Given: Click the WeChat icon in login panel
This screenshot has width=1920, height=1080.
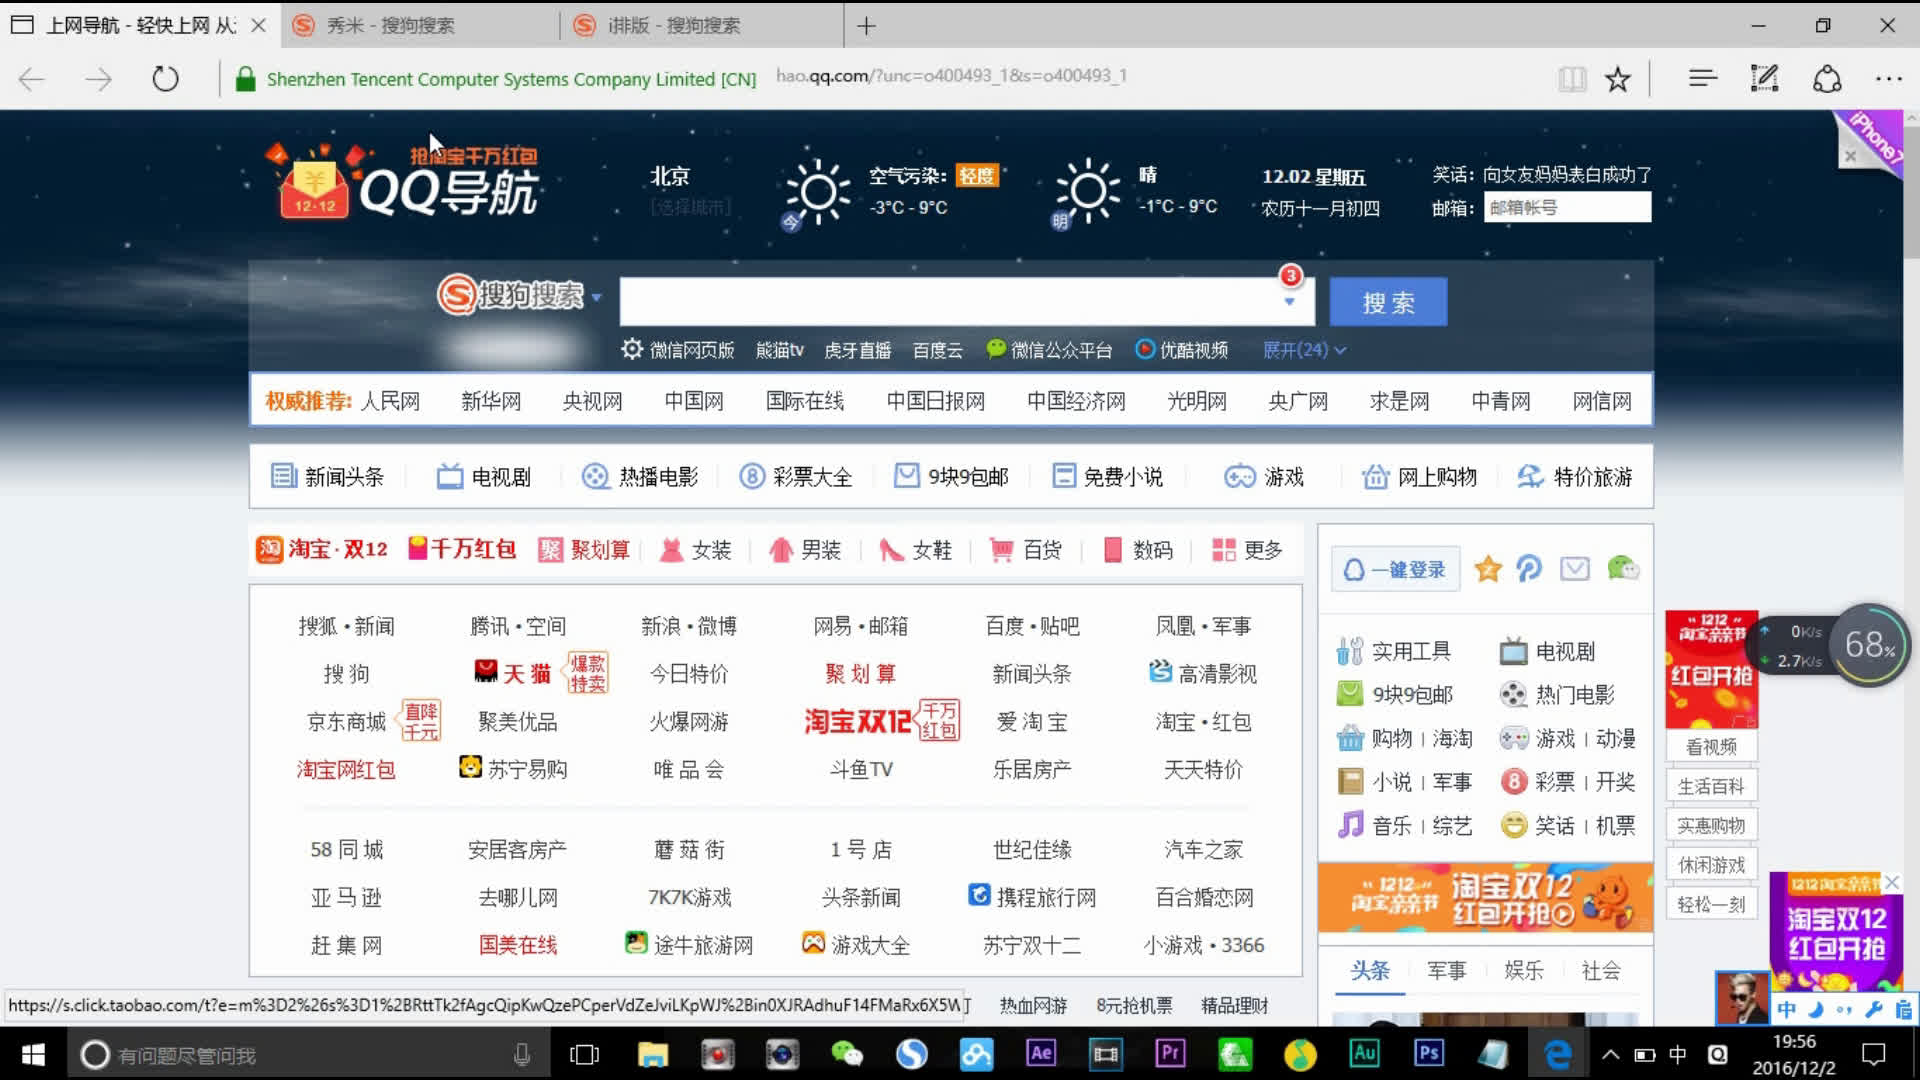Looking at the screenshot, I should pos(1622,569).
